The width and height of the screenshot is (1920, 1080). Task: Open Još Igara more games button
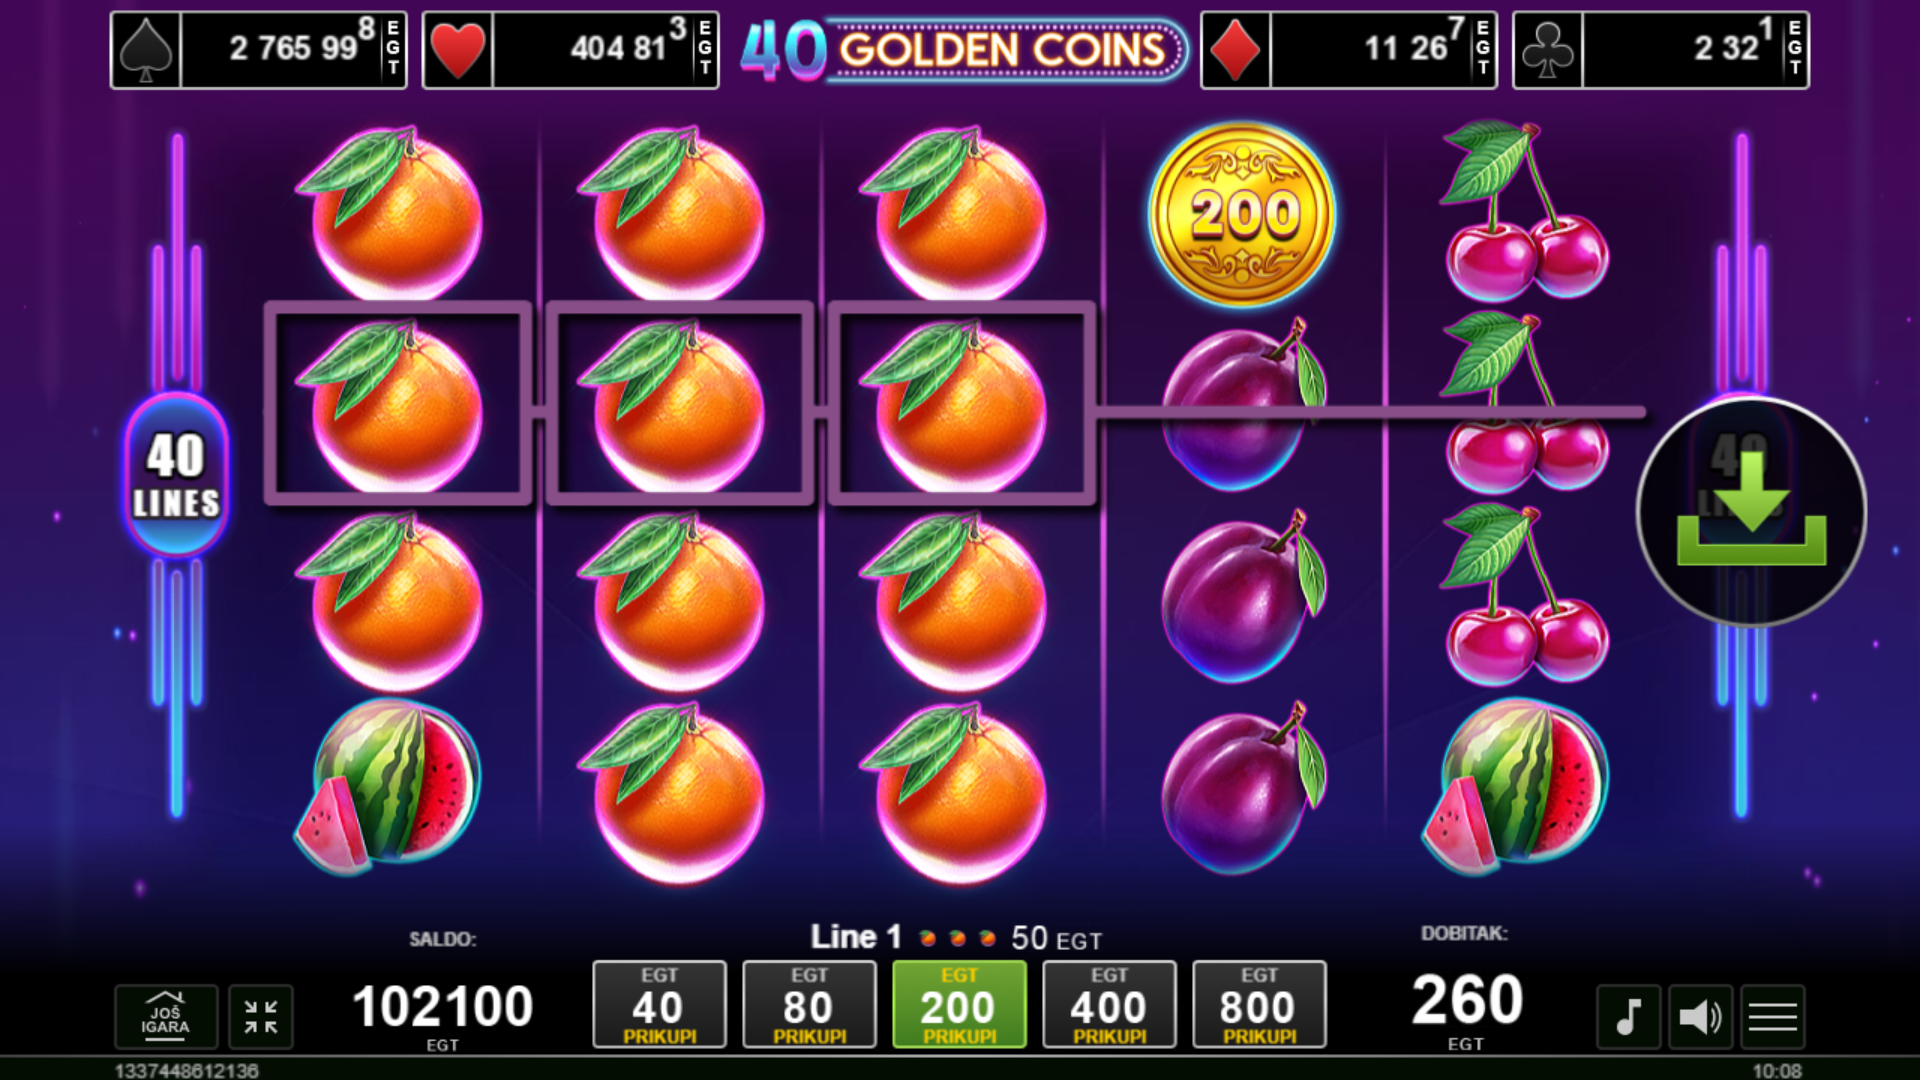pos(166,1017)
